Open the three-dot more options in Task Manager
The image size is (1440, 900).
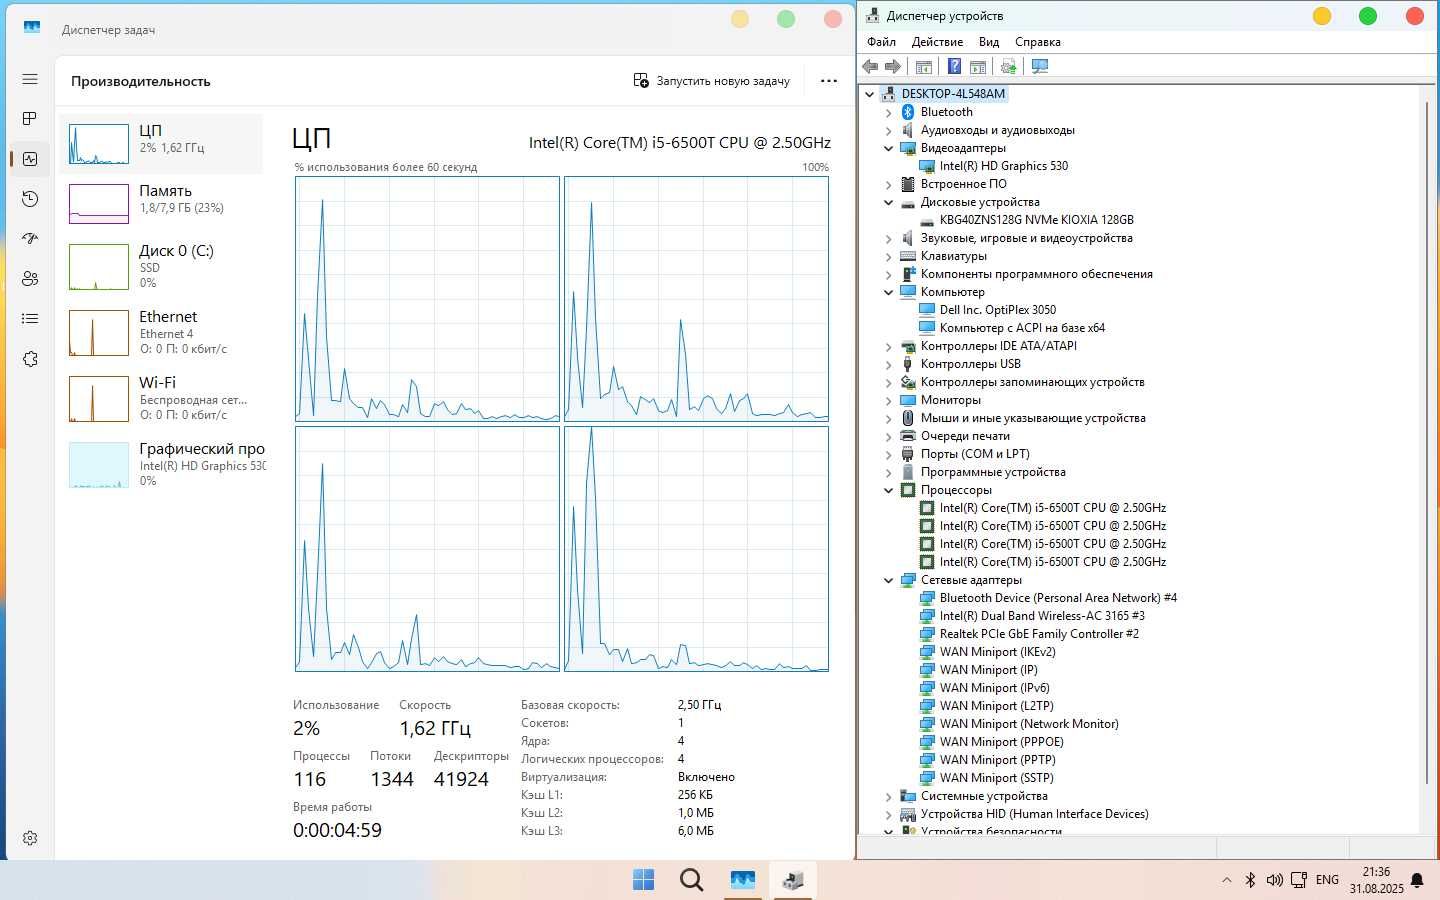[829, 81]
